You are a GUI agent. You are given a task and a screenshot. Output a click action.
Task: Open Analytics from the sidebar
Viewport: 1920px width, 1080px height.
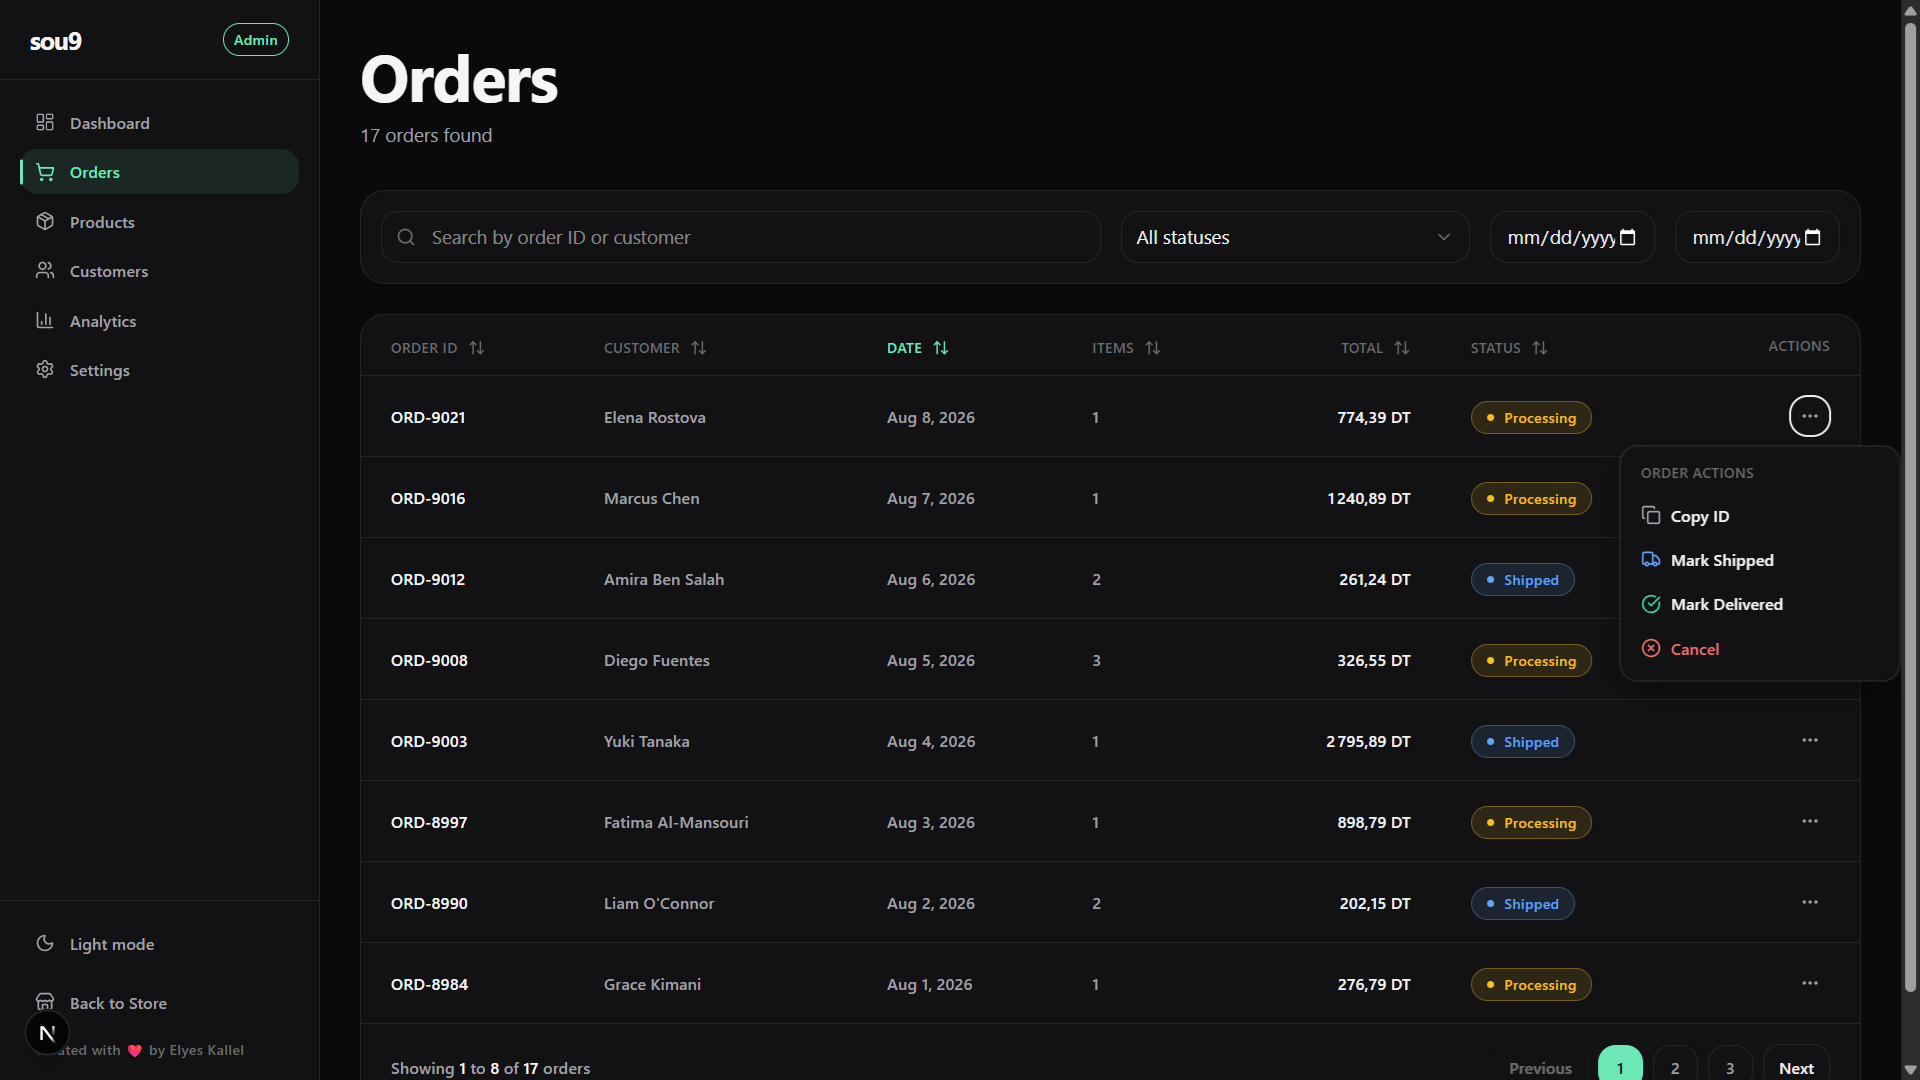point(159,321)
